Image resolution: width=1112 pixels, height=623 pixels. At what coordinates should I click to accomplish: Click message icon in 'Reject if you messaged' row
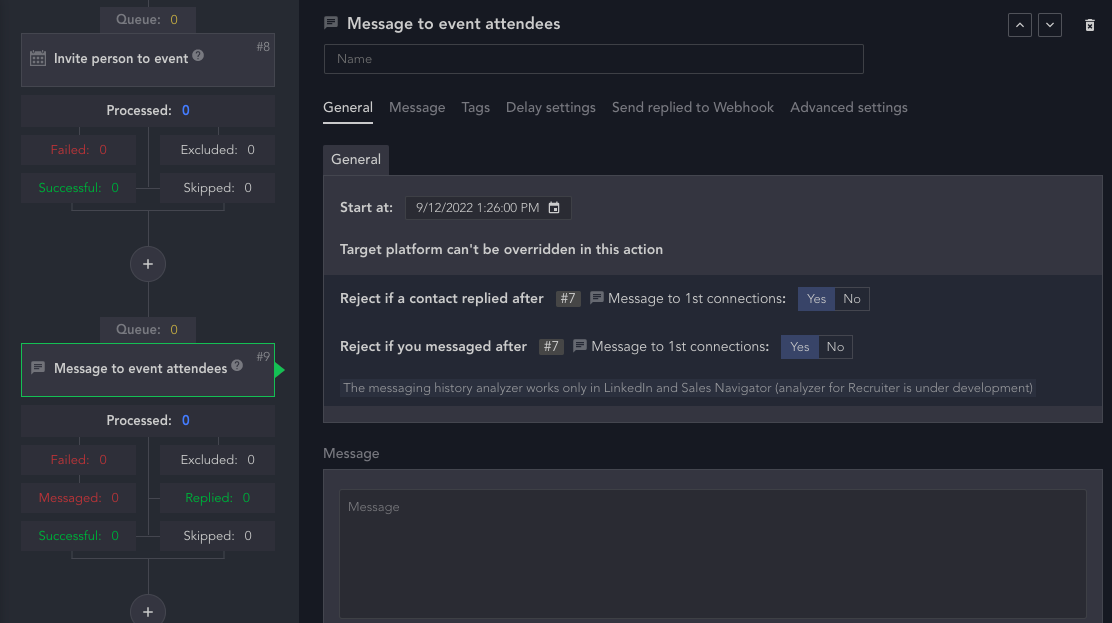579,346
